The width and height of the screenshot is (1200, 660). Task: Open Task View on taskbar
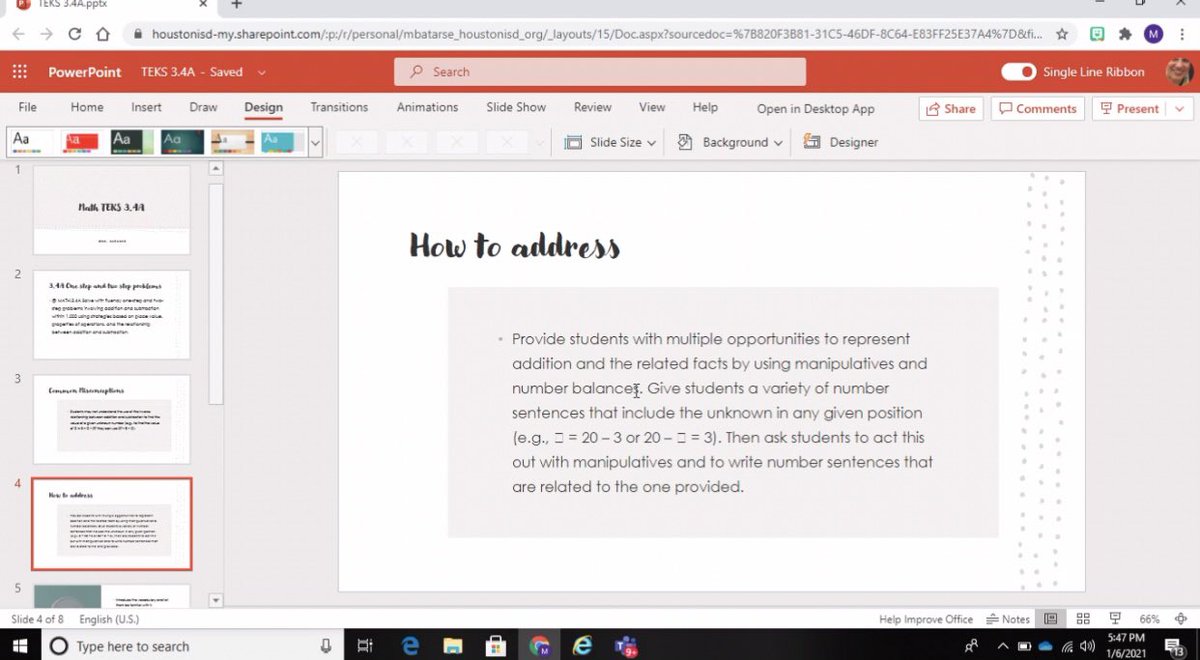[x=365, y=646]
